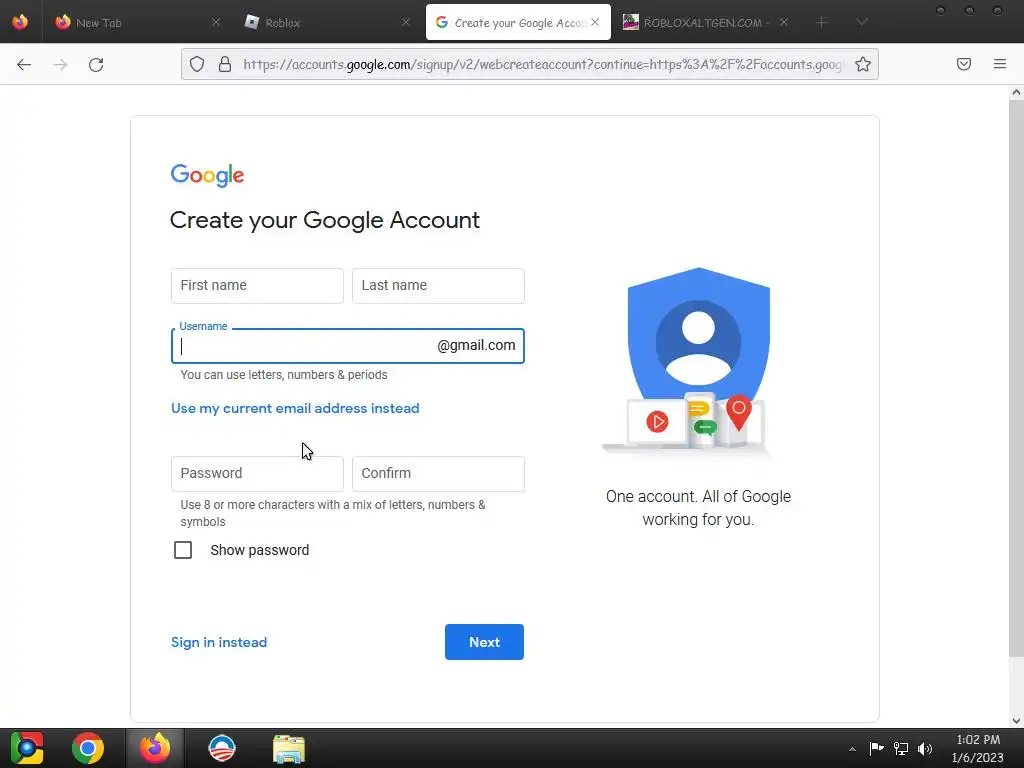
Task: Close the ROBLOXALTGEN.COM tab
Action: click(784, 22)
